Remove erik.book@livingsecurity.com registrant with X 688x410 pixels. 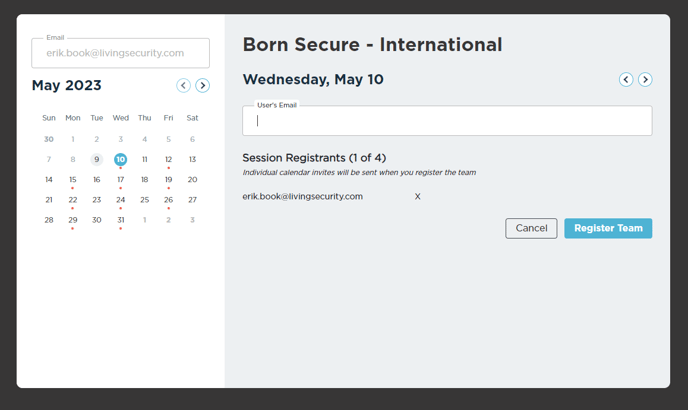pyautogui.click(x=417, y=196)
